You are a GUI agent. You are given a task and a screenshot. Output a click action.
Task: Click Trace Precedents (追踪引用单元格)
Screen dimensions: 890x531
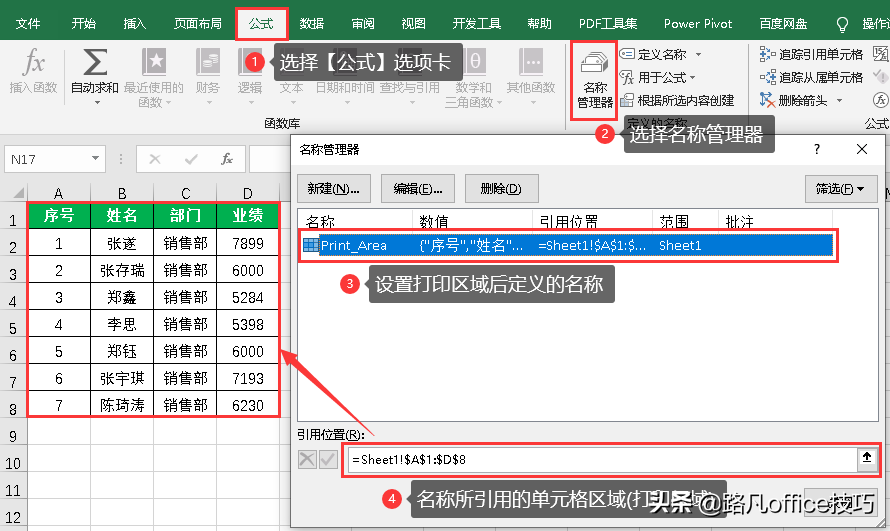tap(811, 54)
